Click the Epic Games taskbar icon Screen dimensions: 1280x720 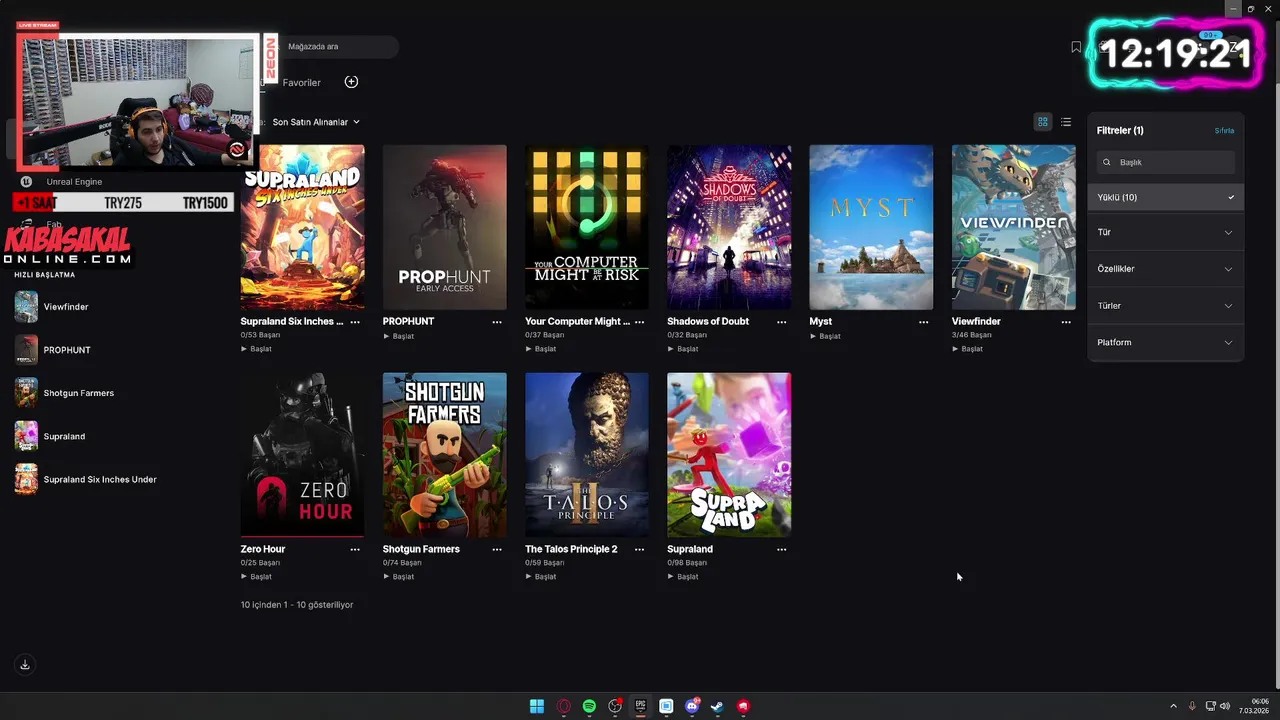coord(640,706)
